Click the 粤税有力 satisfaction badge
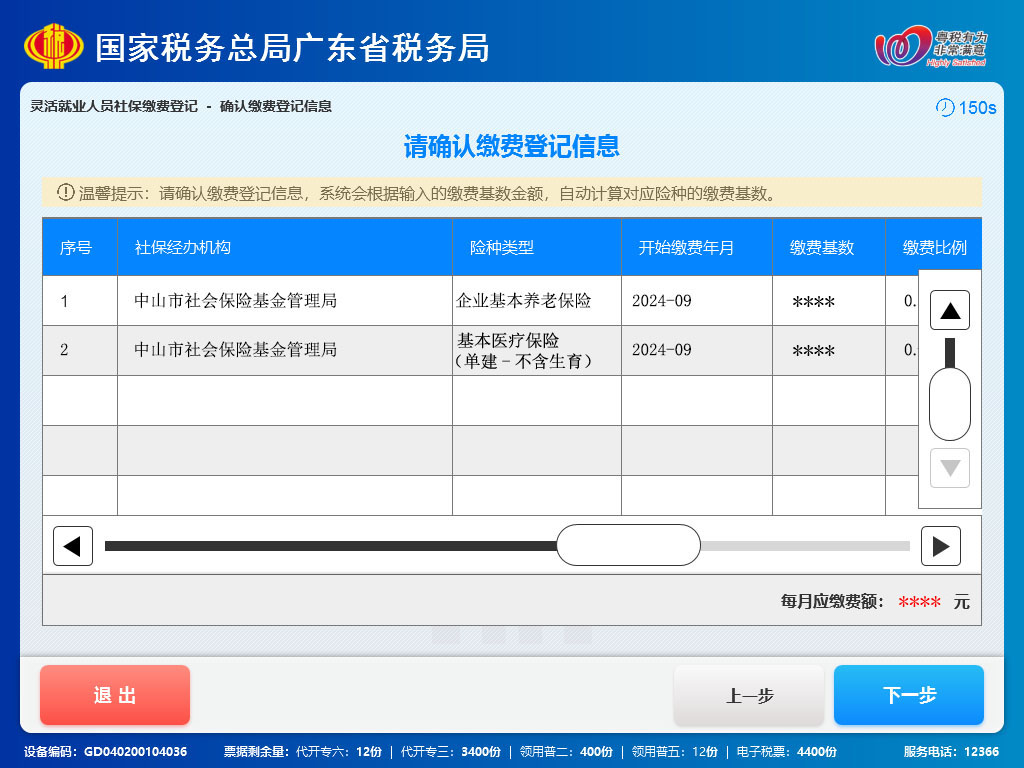 coord(931,44)
